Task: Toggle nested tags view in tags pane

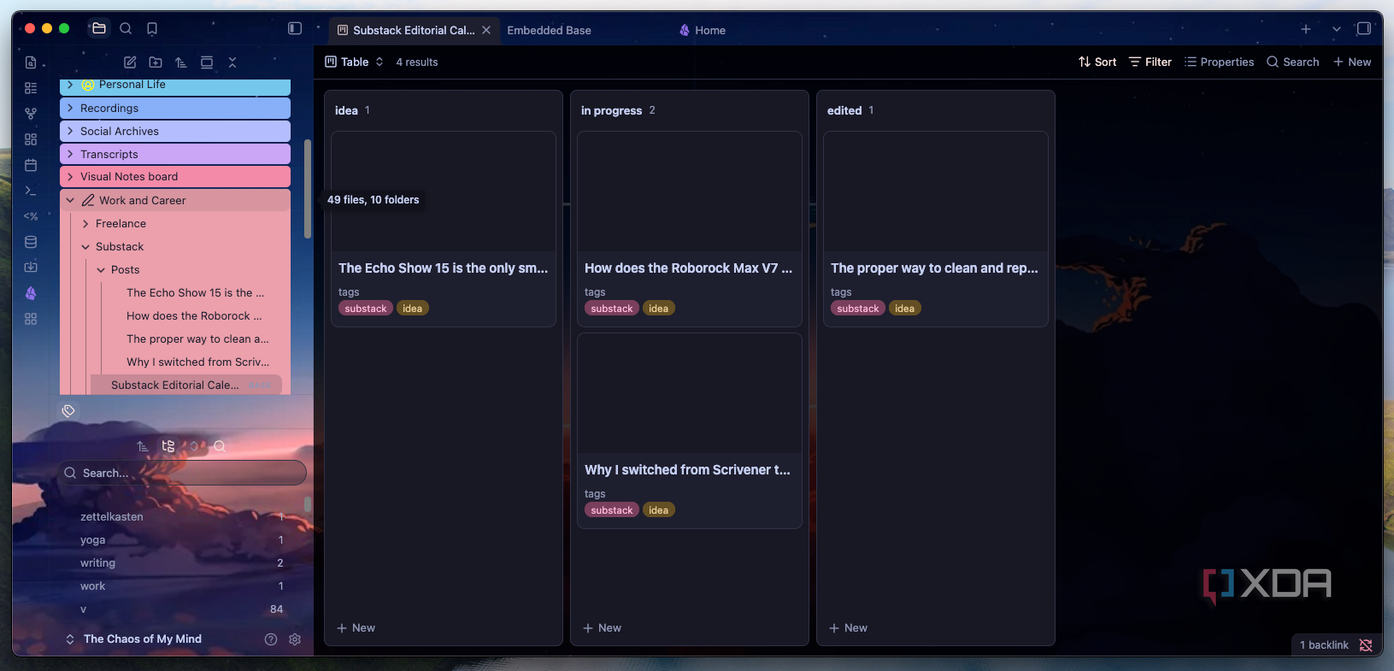Action: pos(168,446)
